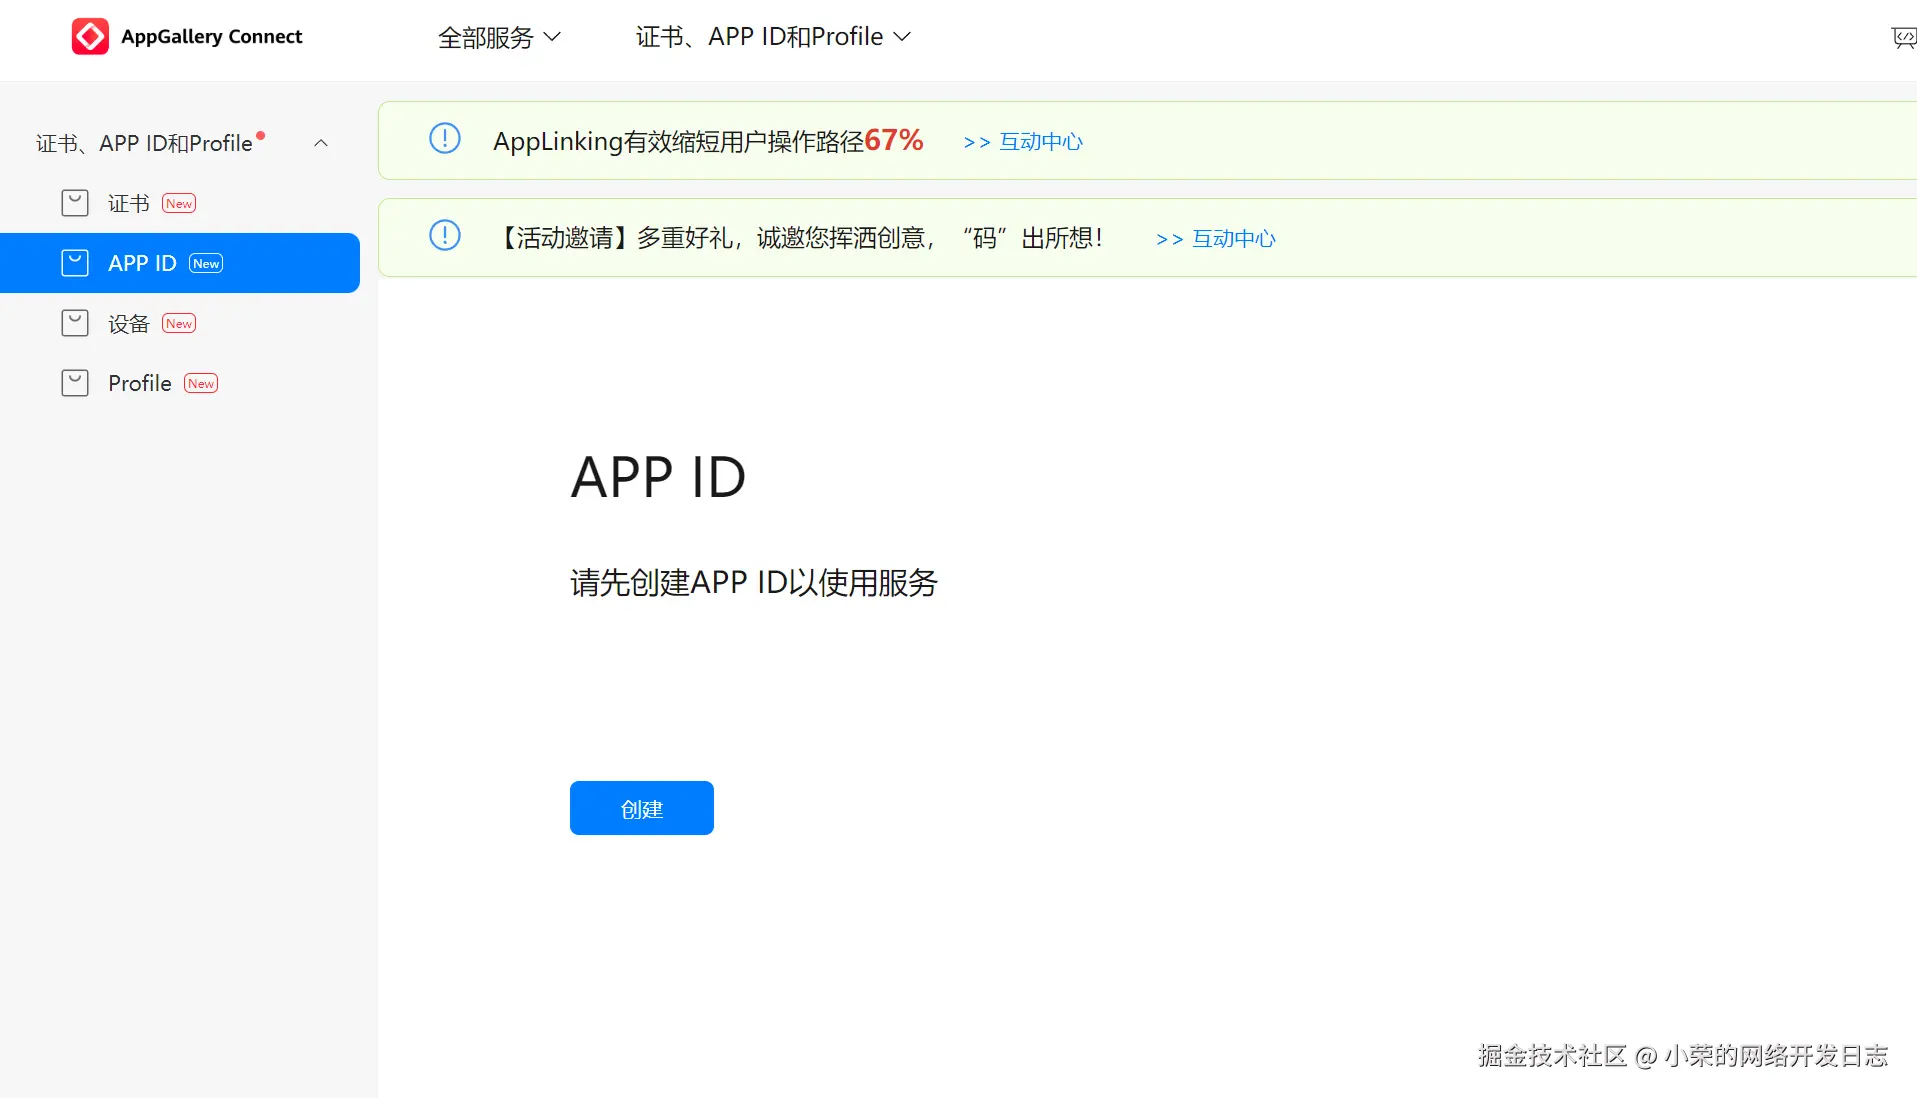Open the 全部服务 dropdown menu
The image size is (1917, 1098).
click(x=499, y=37)
